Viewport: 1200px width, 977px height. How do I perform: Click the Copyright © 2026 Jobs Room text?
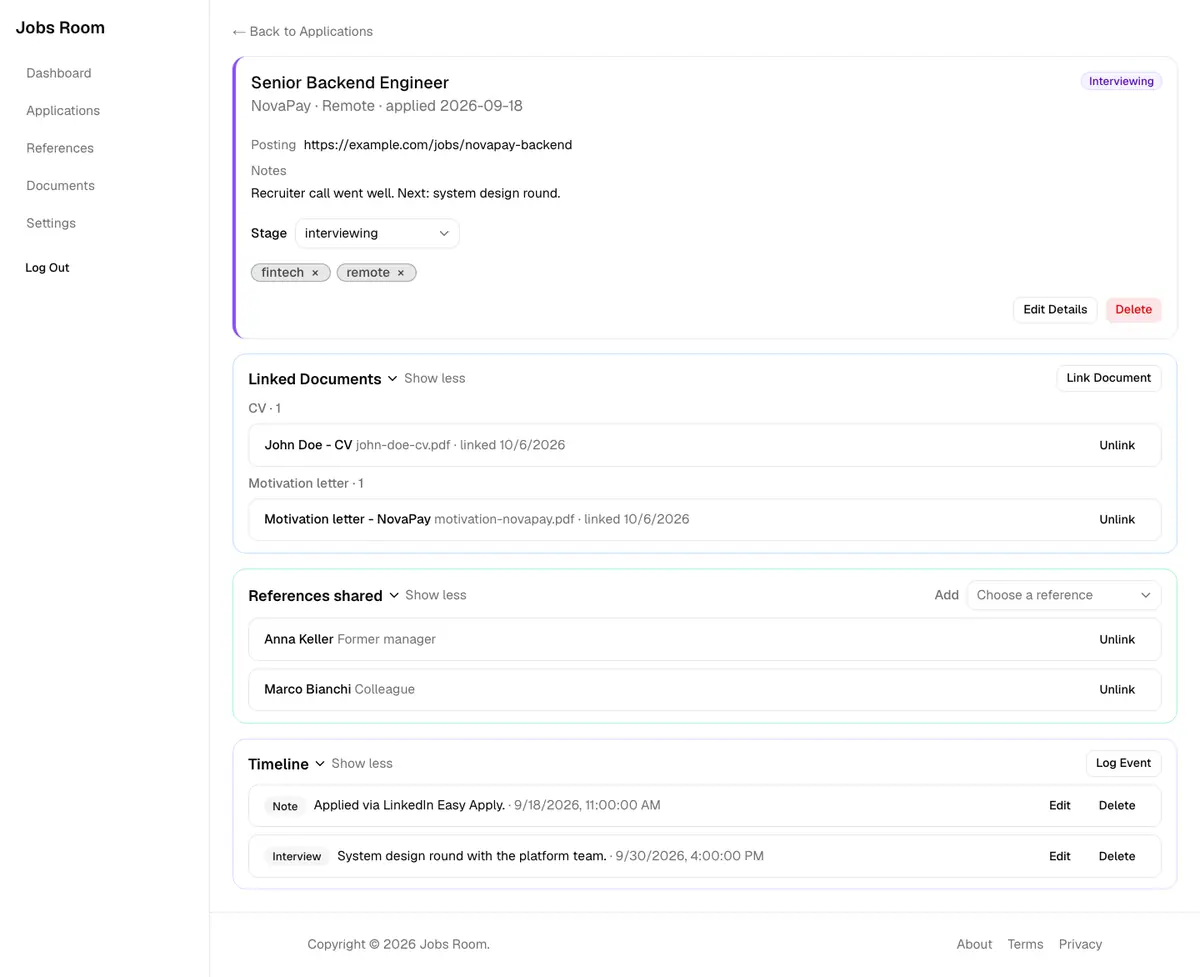(398, 944)
